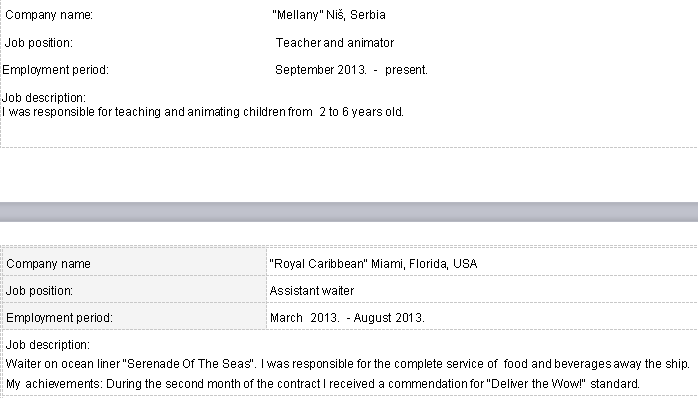The width and height of the screenshot is (698, 398).
Task: Click the Company name cell in table
Action: click(x=134, y=263)
